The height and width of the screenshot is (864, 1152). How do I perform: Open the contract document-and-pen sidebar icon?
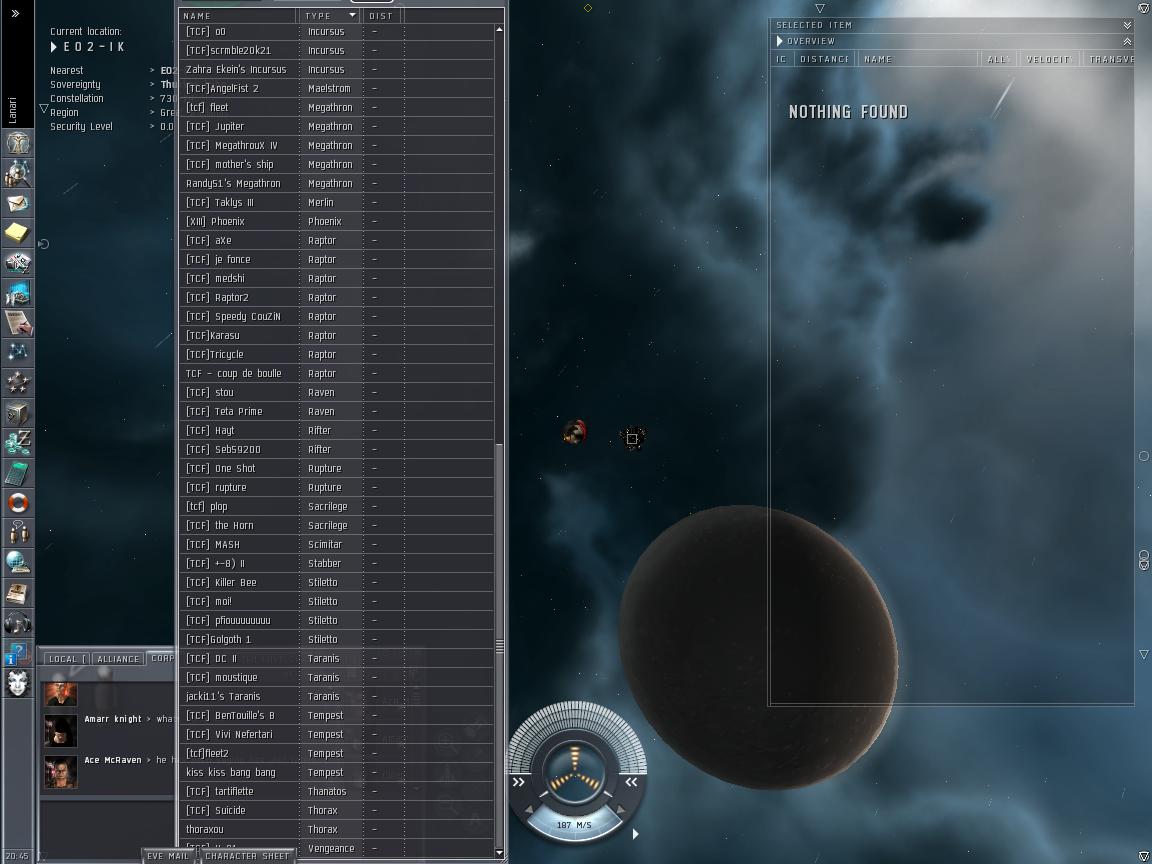18,323
